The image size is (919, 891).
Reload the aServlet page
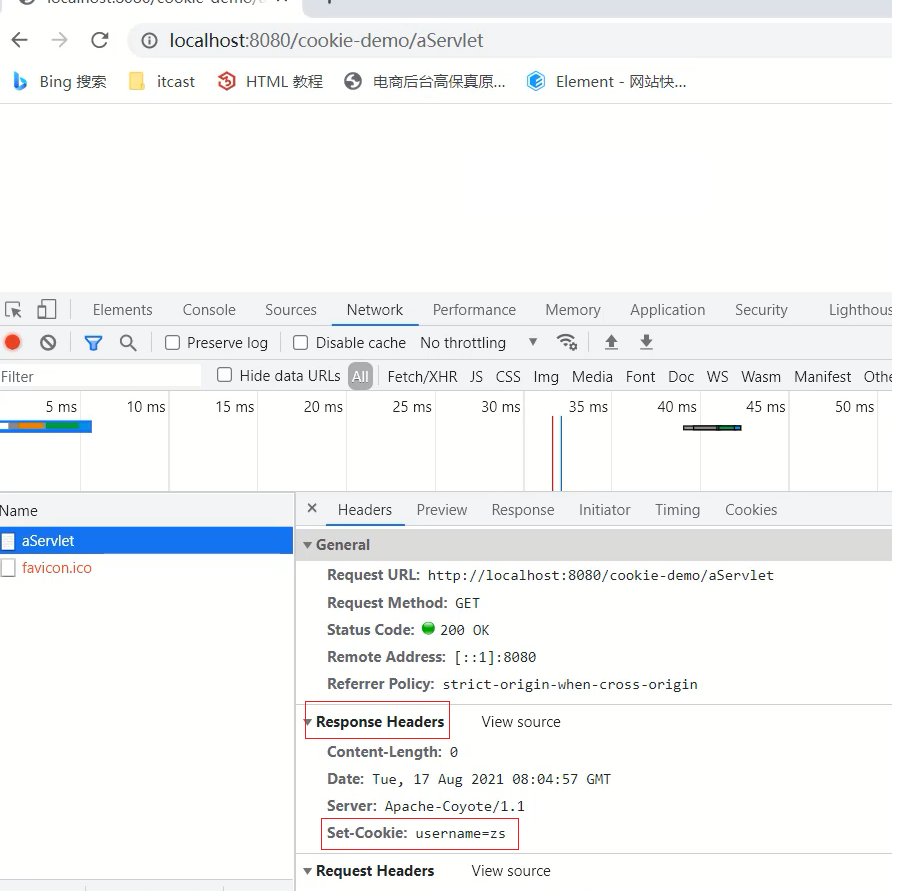click(100, 40)
